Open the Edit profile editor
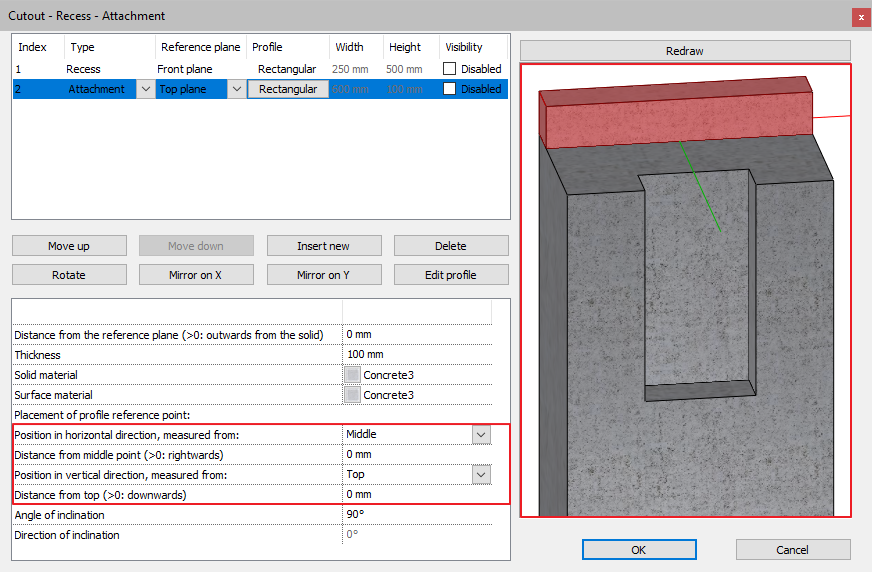 point(451,275)
